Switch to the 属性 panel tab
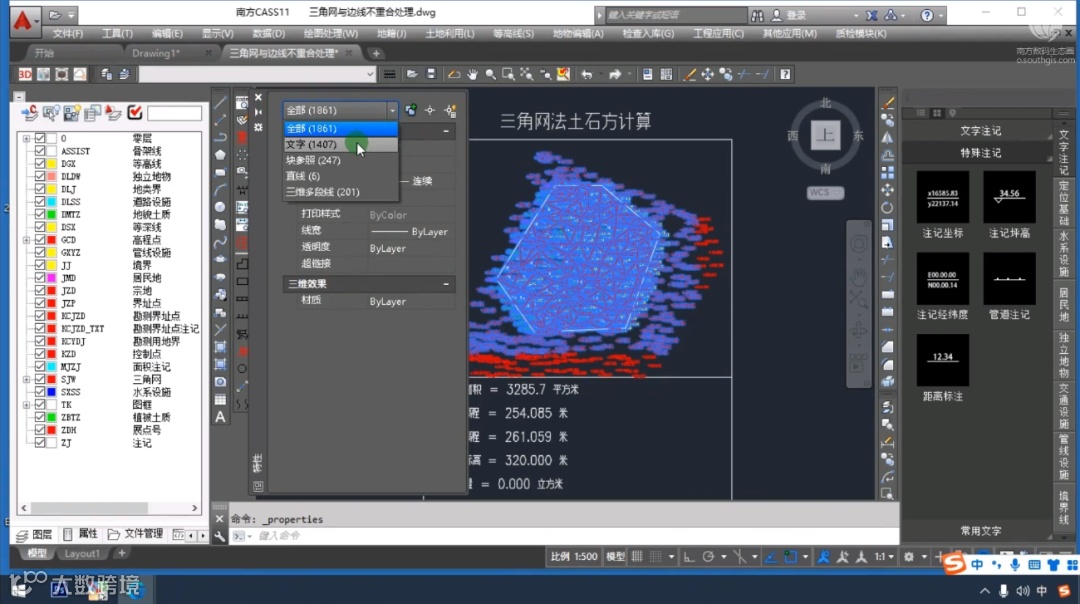The width and height of the screenshot is (1080, 604). 81,534
